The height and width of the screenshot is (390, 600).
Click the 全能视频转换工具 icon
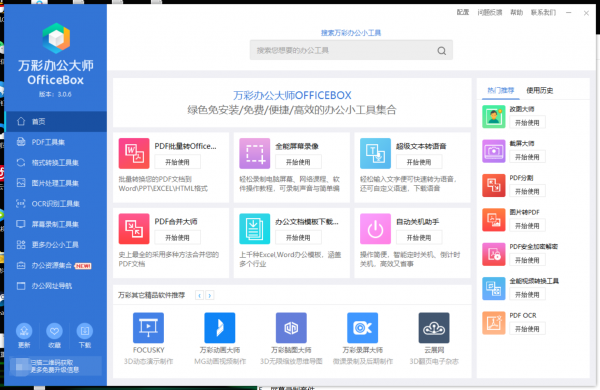494,289
